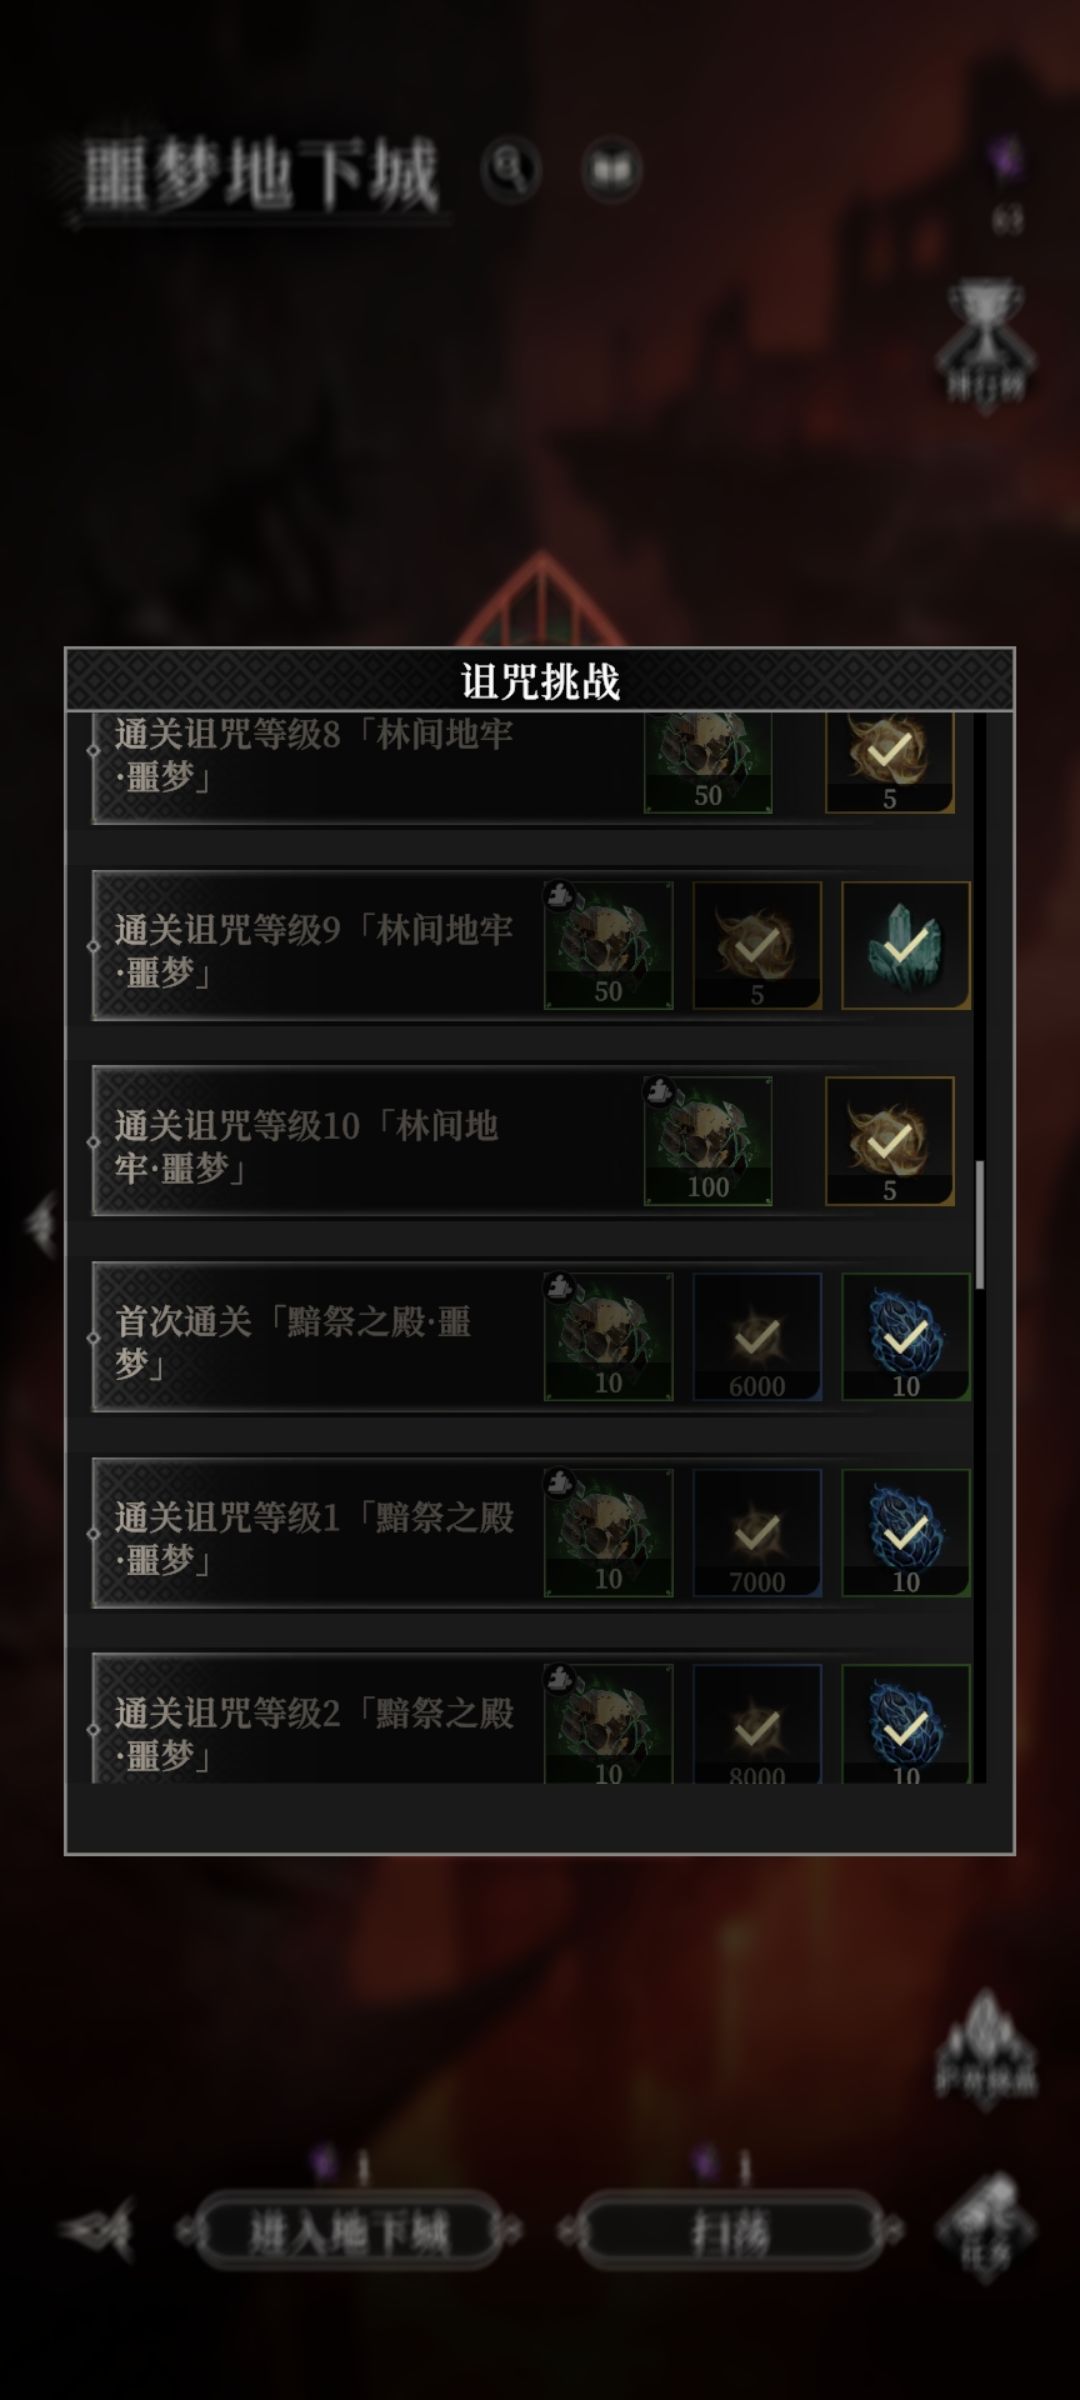The image size is (1080, 2400).
Task: Click the blue egg reward for first clear 黯祭之殿
Action: point(906,1337)
